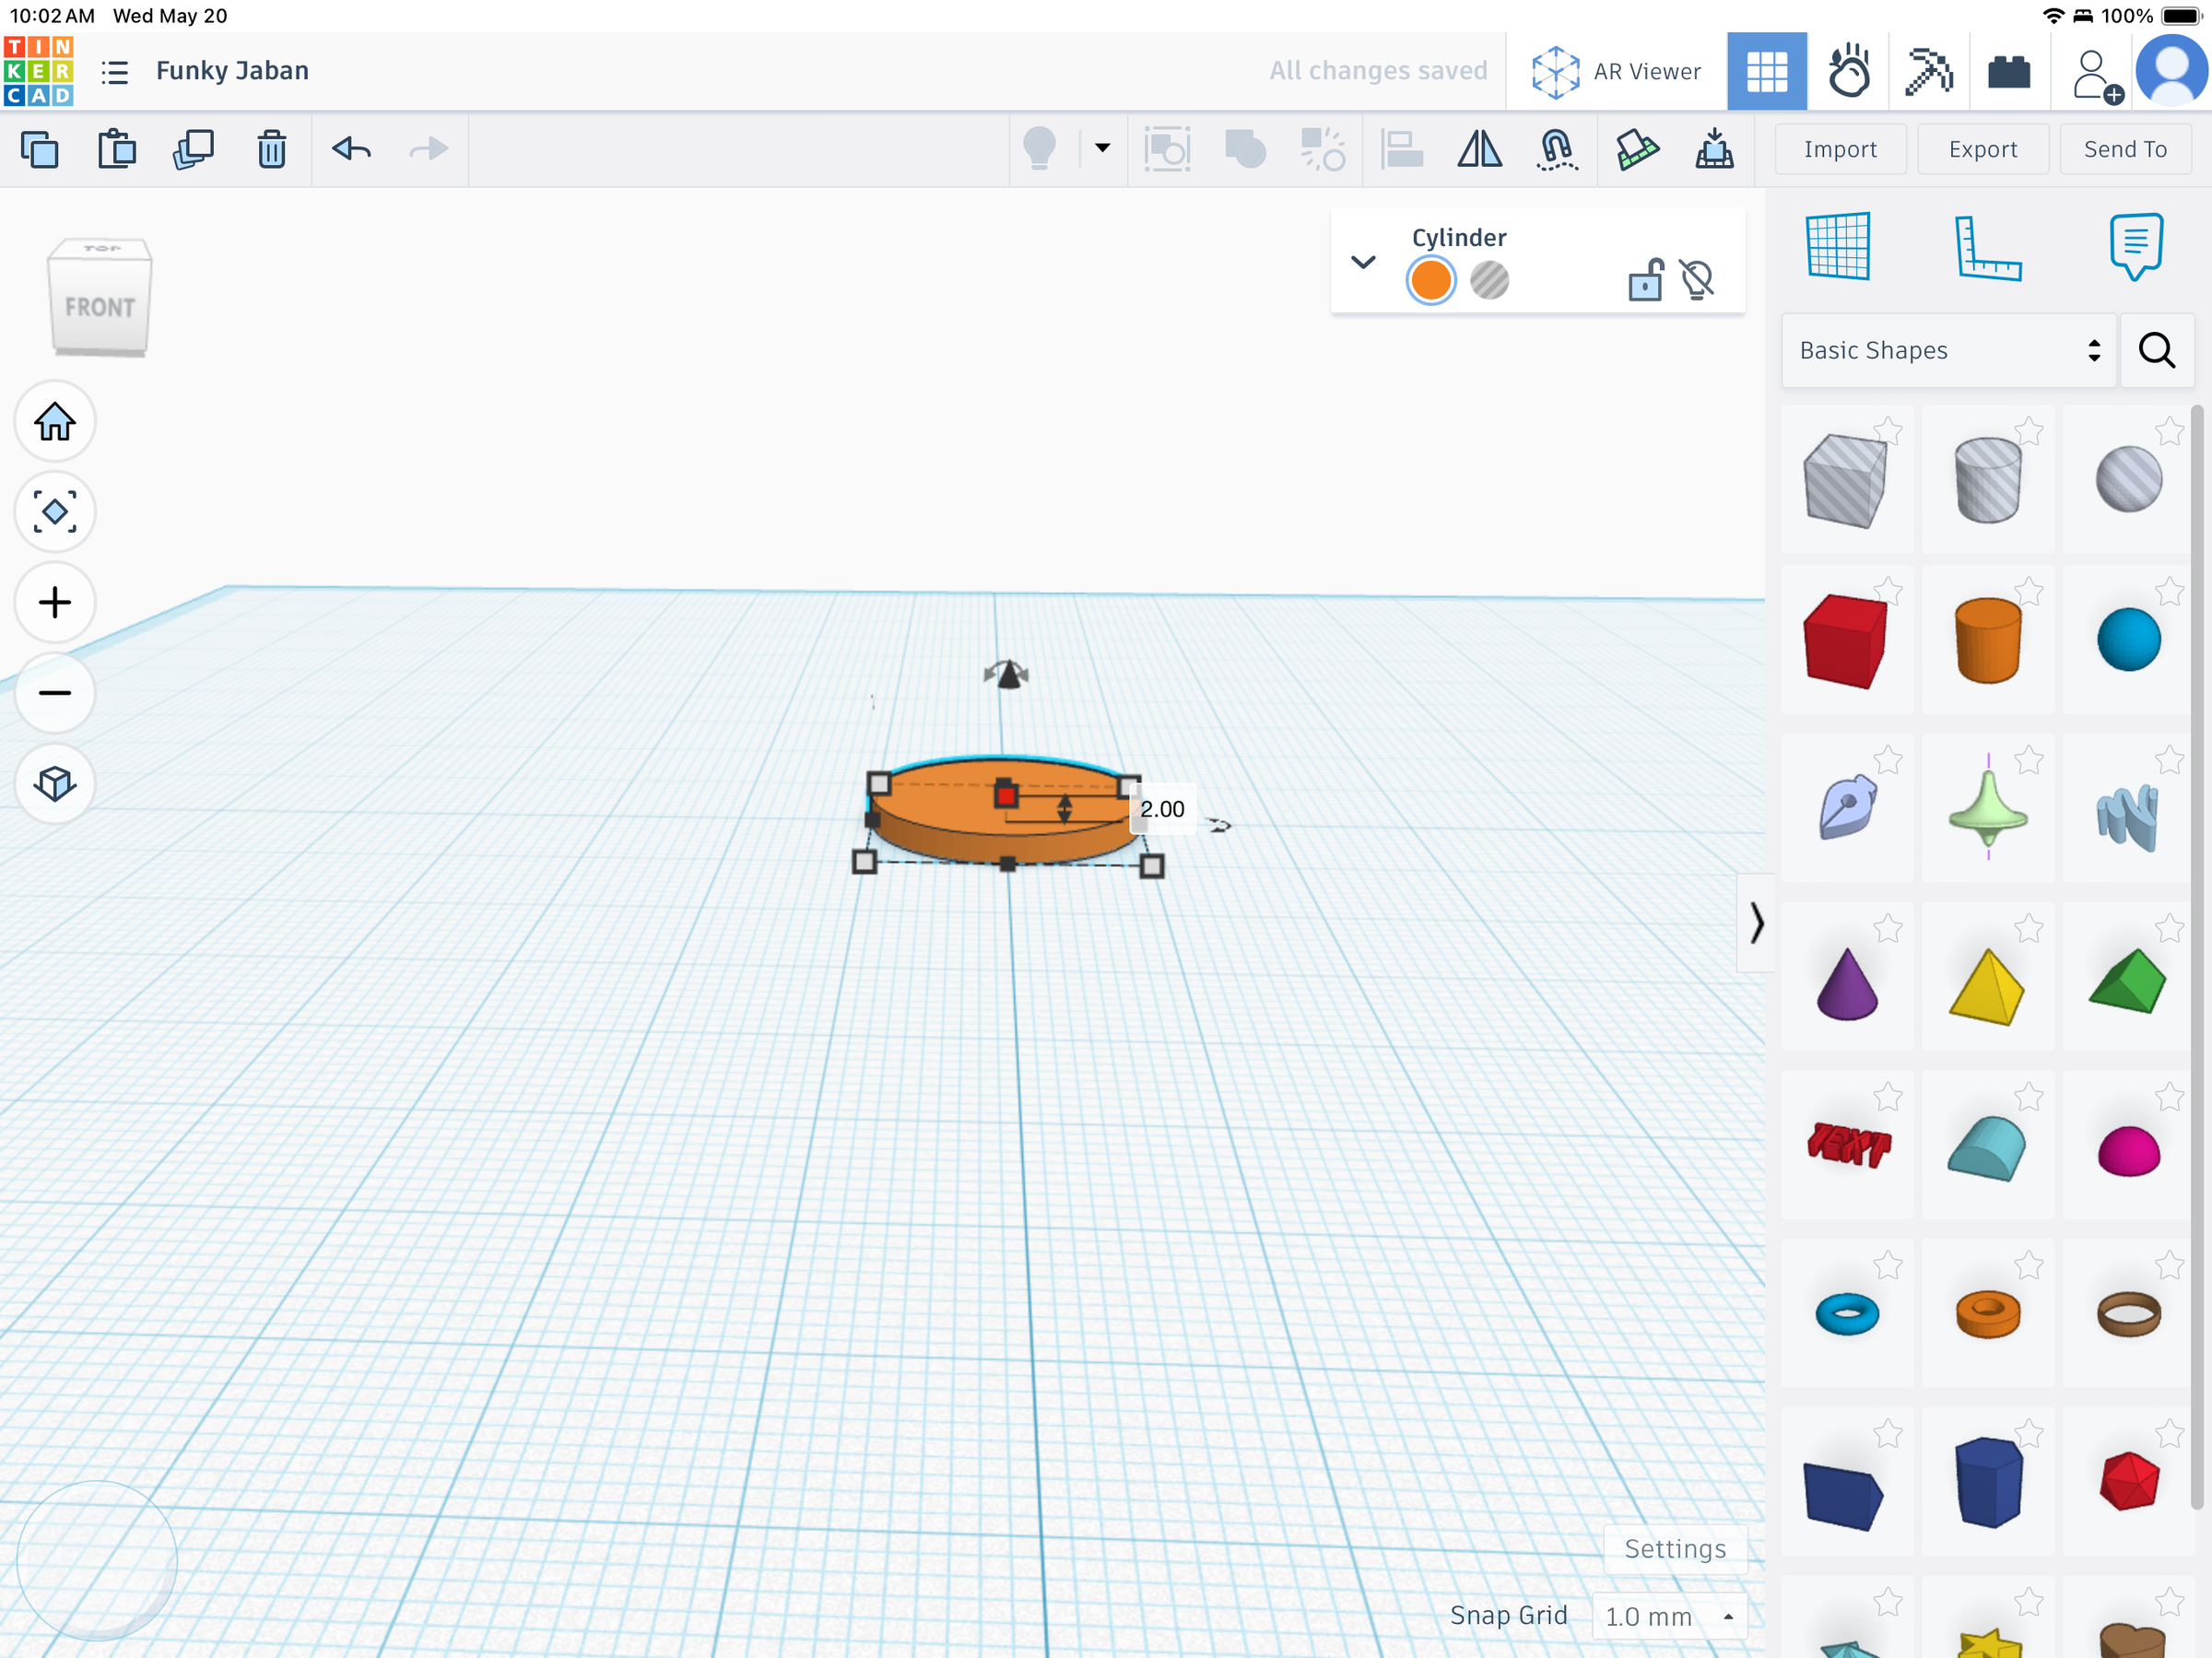Click the Cruise magnet tool icon
Viewport: 2212px width, 1658px height.
(x=1556, y=150)
